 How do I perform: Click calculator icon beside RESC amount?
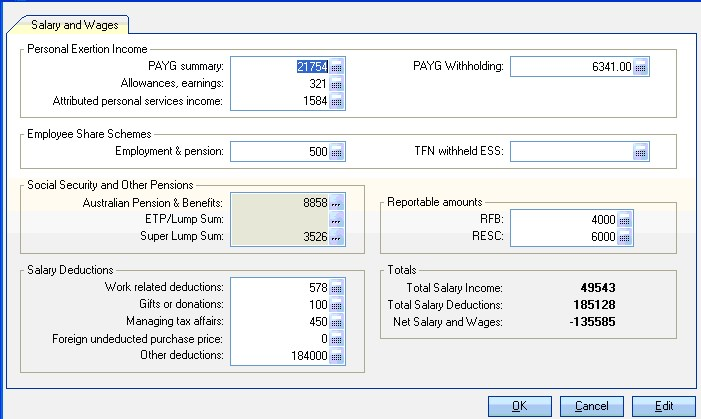[625, 238]
